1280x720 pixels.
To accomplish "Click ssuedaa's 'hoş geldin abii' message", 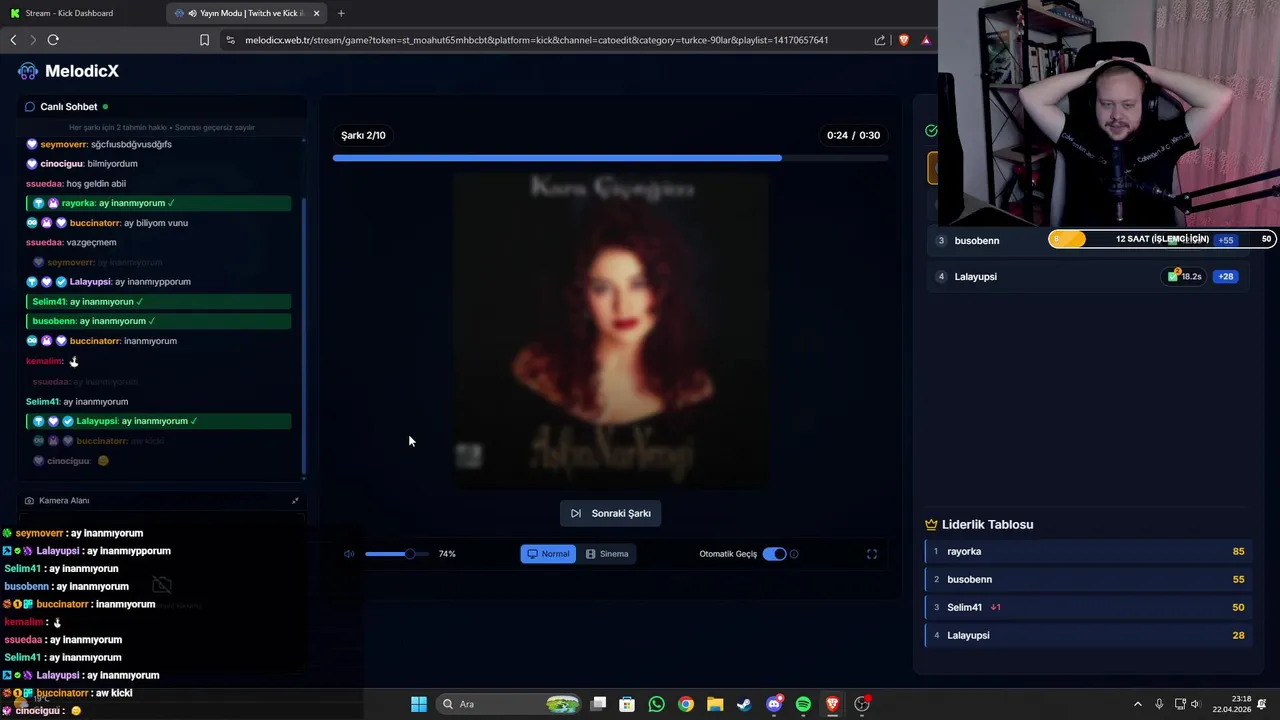I will pos(76,184).
